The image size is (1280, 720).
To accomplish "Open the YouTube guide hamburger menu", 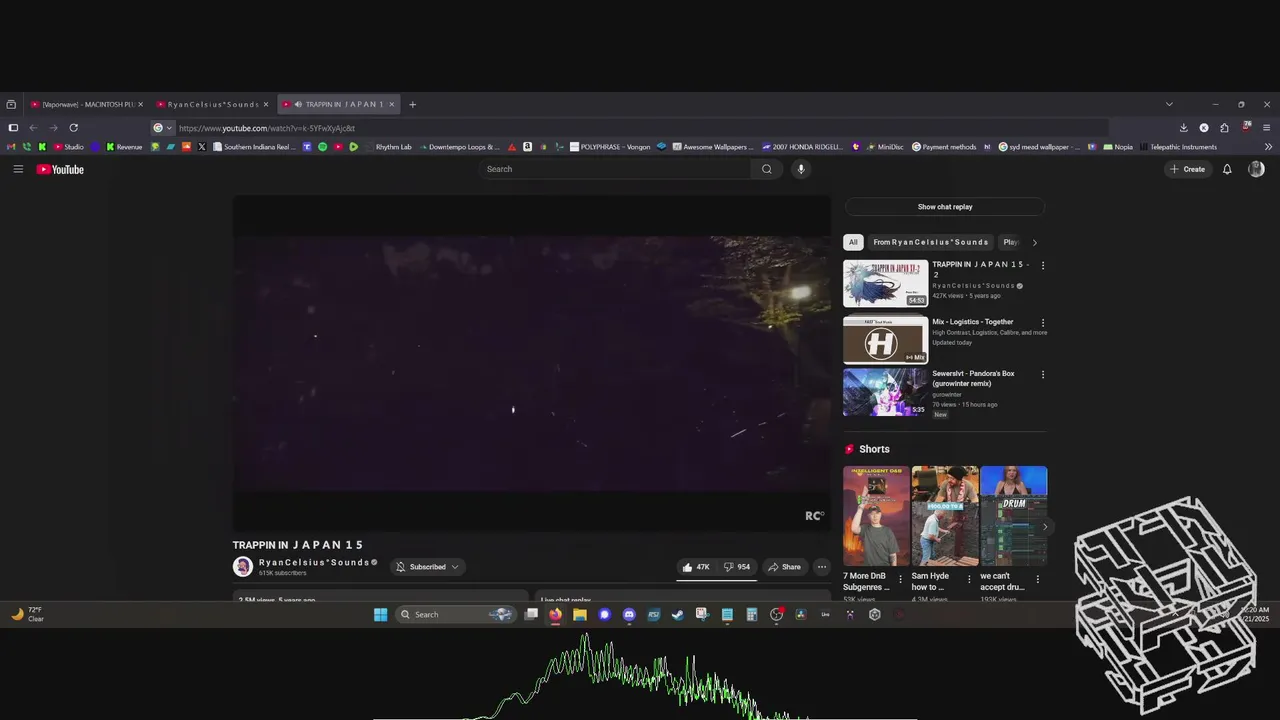I will click(x=18, y=169).
